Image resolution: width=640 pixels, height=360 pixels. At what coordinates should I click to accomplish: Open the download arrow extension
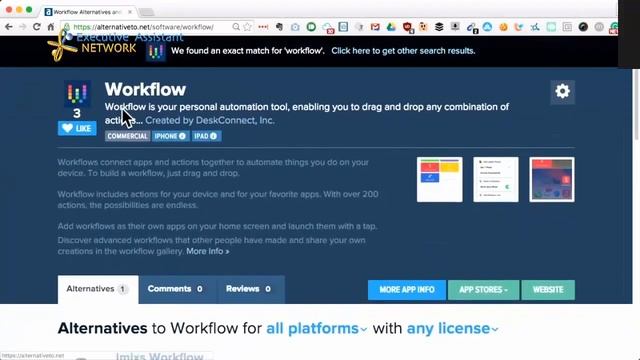click(455, 27)
